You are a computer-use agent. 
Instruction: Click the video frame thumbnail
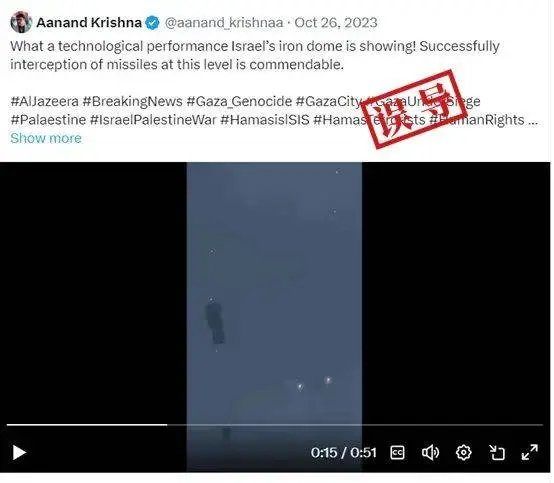(274, 293)
